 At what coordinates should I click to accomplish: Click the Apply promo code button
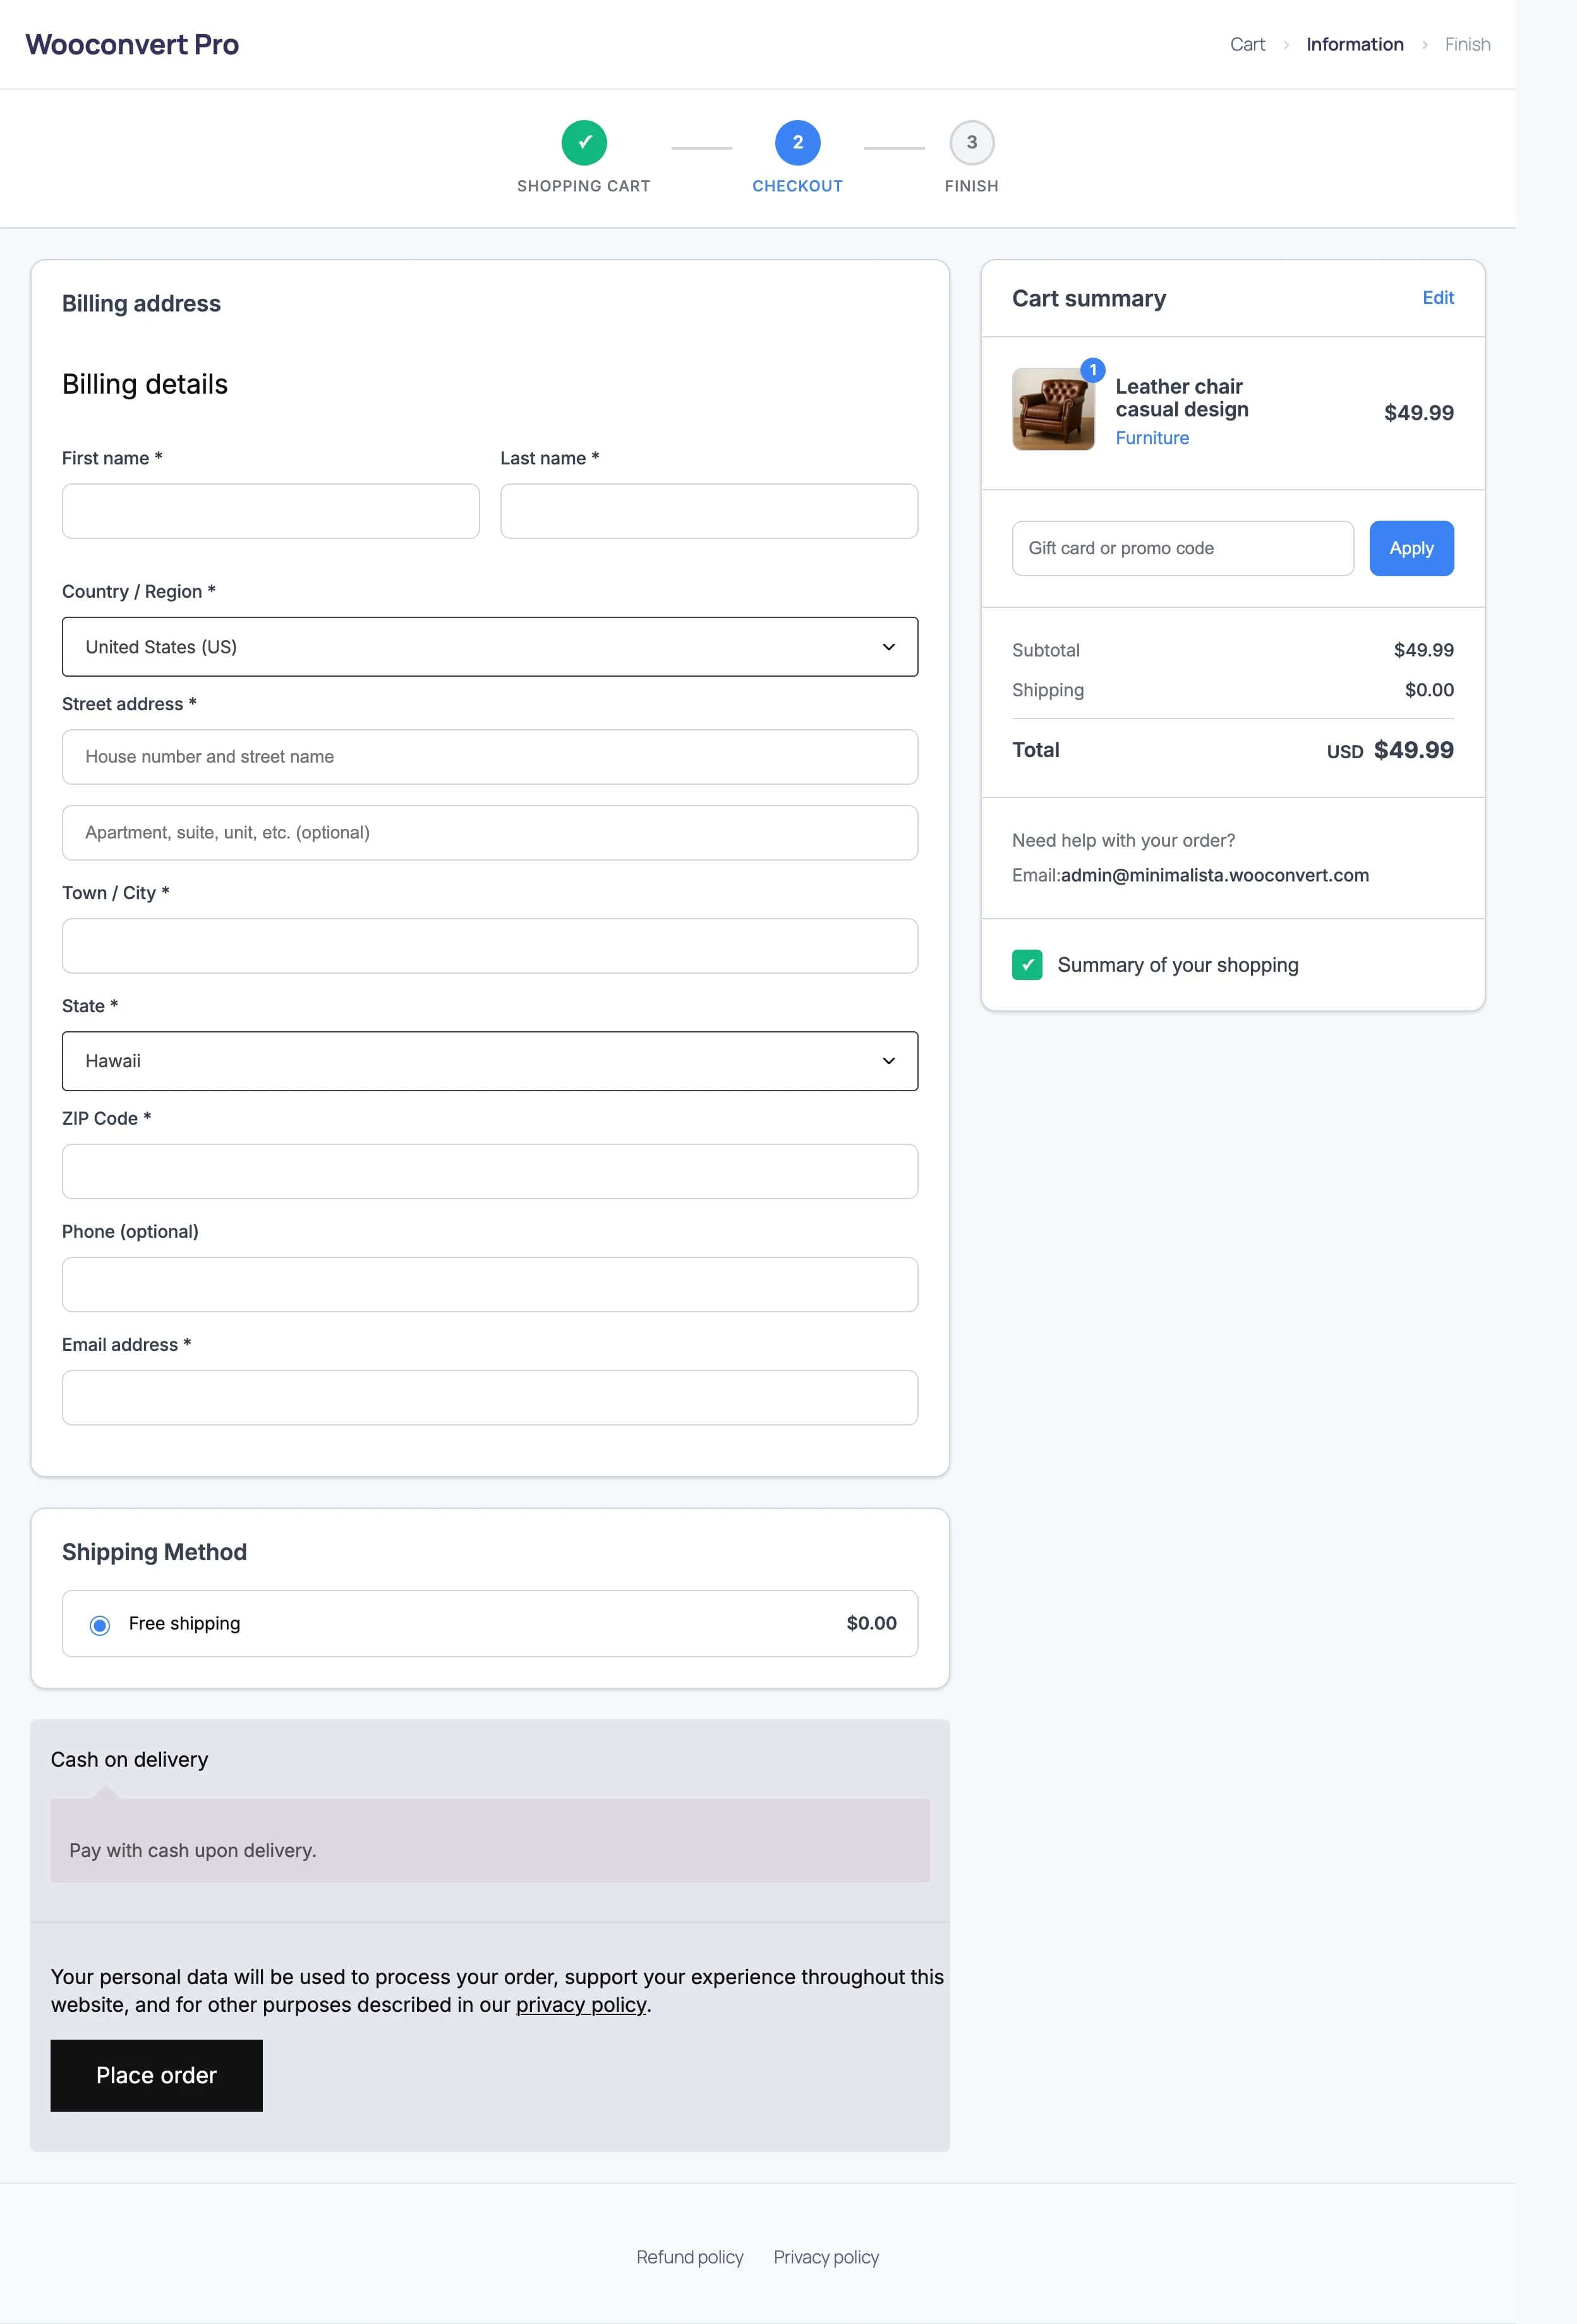click(x=1411, y=548)
